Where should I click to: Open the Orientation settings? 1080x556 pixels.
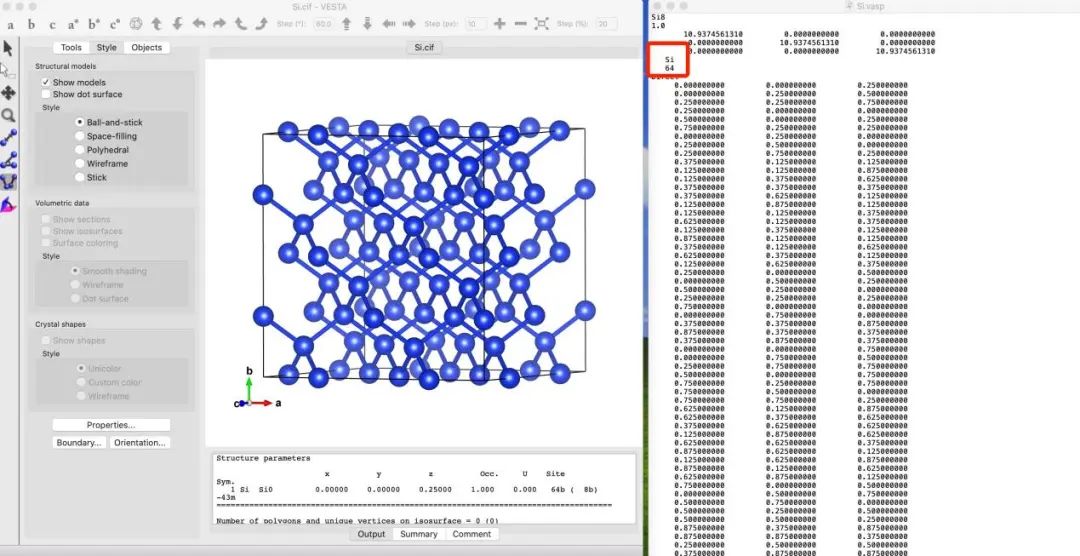point(140,442)
